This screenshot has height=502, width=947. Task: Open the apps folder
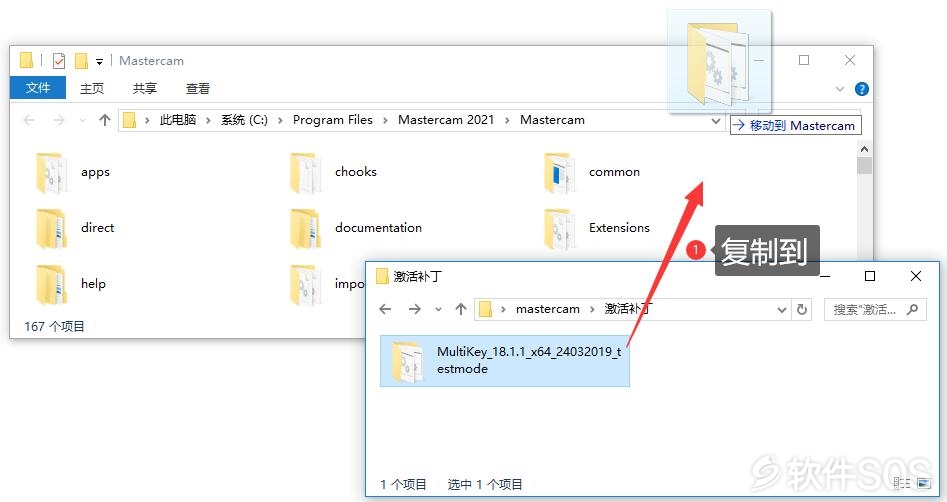pyautogui.click(x=72, y=173)
